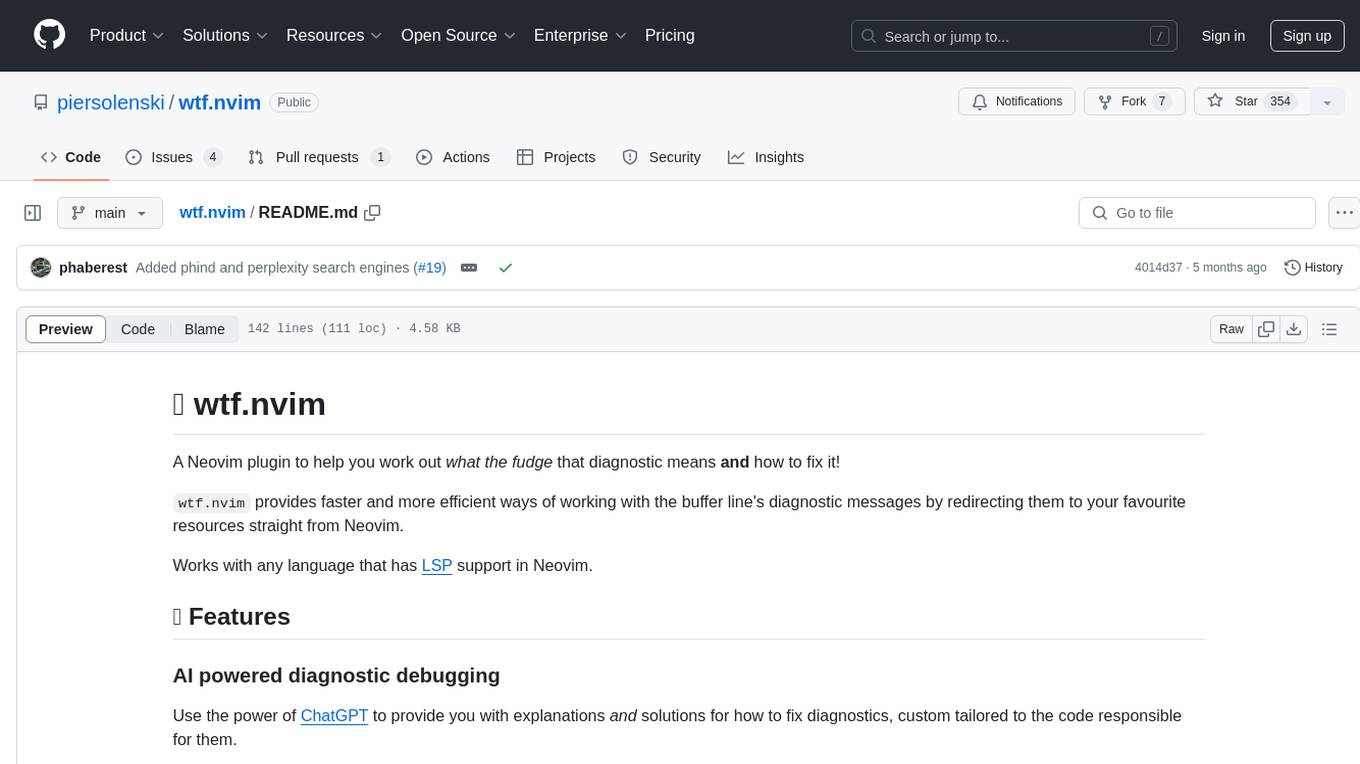Expand the Open Source menu
The image size is (1360, 764).
click(458, 35)
